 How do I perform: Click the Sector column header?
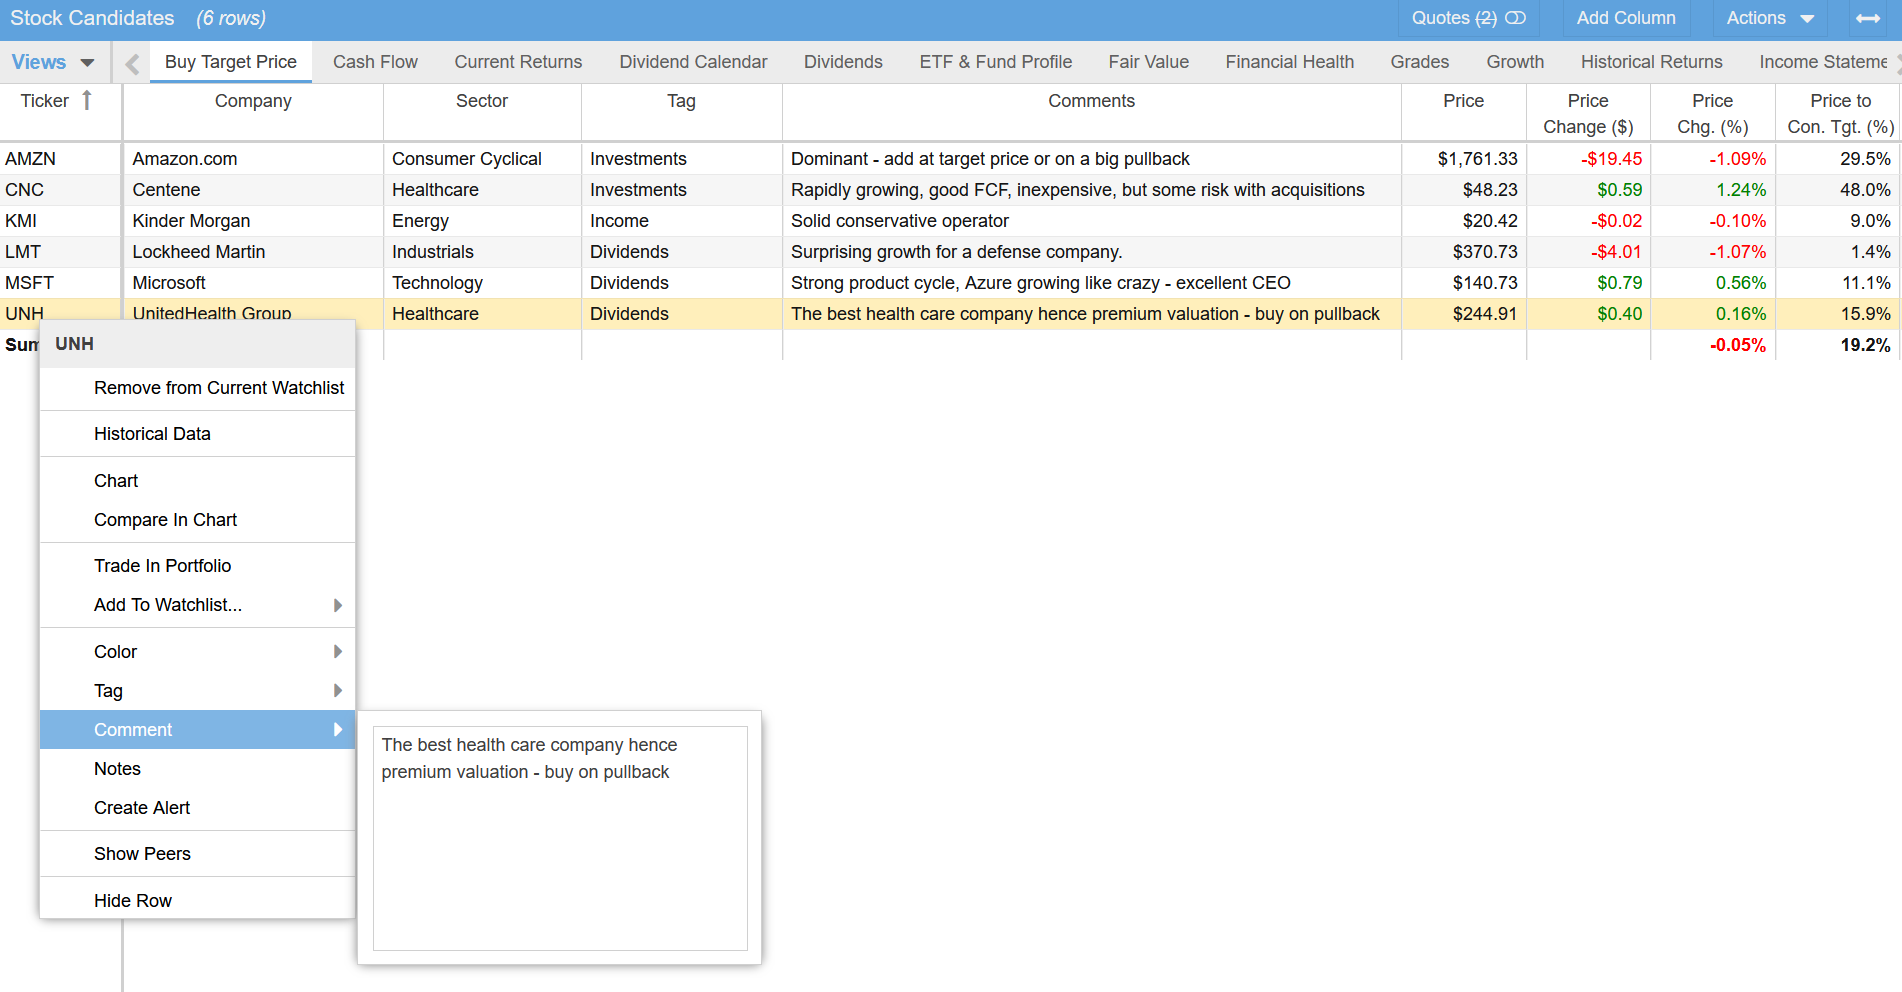click(482, 112)
